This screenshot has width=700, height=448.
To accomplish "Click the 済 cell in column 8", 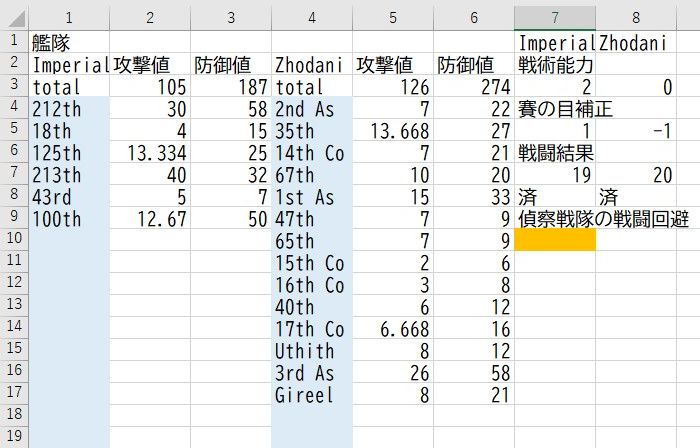I will (x=636, y=195).
